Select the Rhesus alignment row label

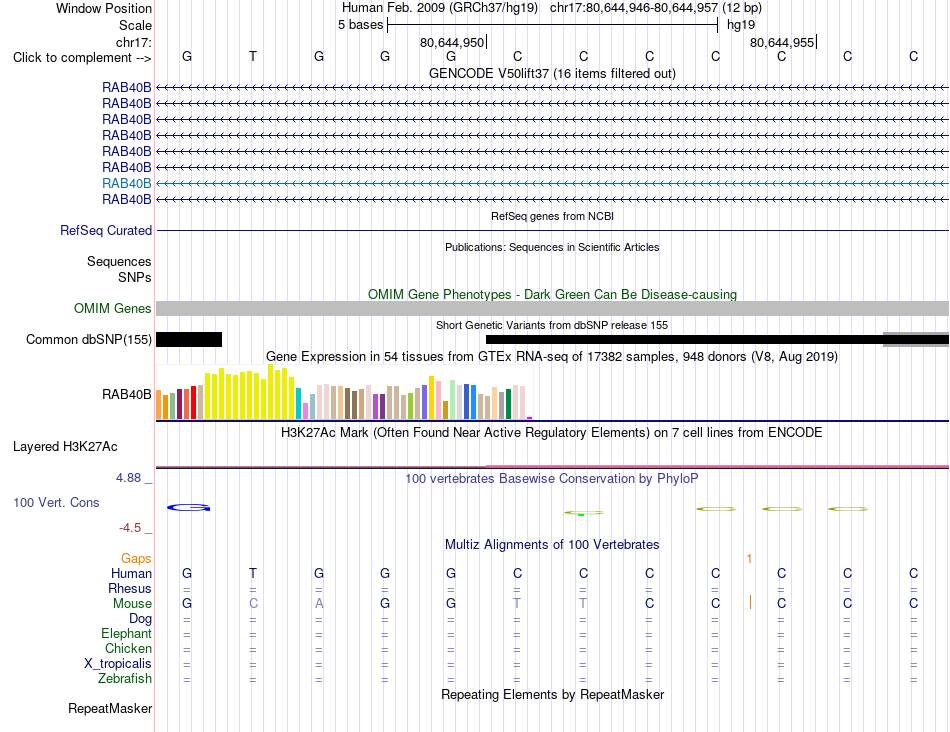pos(130,588)
